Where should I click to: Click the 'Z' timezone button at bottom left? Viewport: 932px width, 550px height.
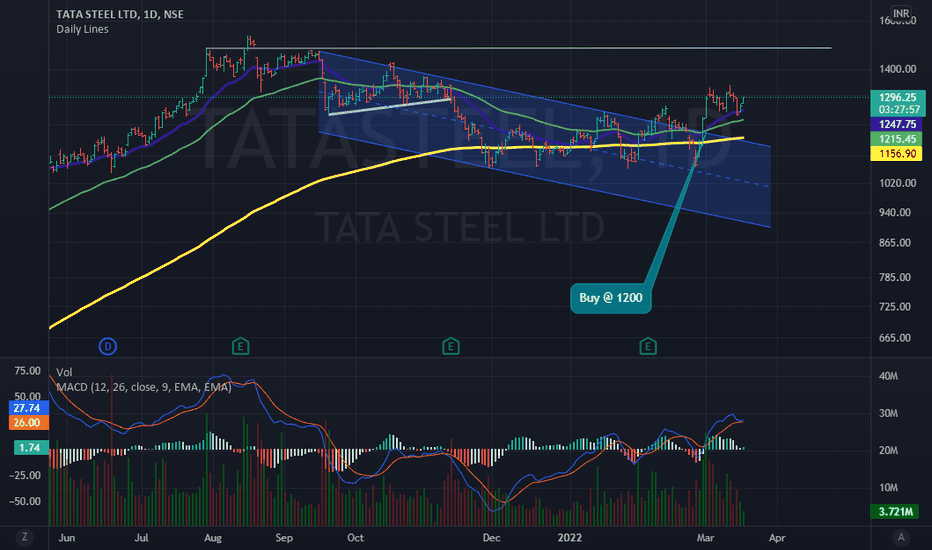(x=24, y=538)
